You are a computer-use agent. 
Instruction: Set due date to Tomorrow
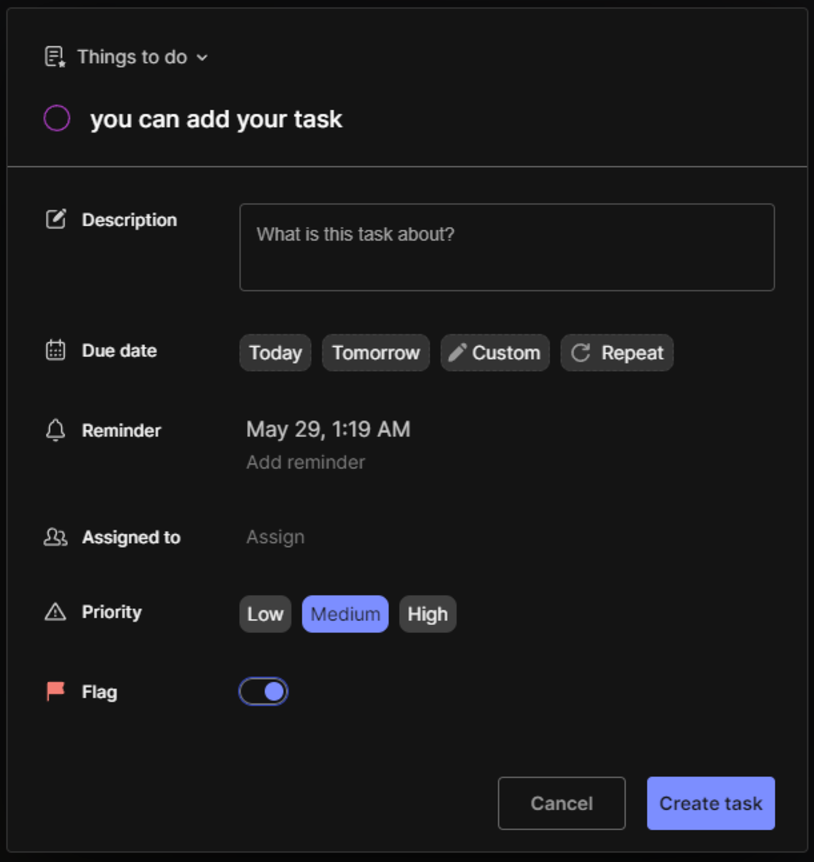[x=376, y=353]
